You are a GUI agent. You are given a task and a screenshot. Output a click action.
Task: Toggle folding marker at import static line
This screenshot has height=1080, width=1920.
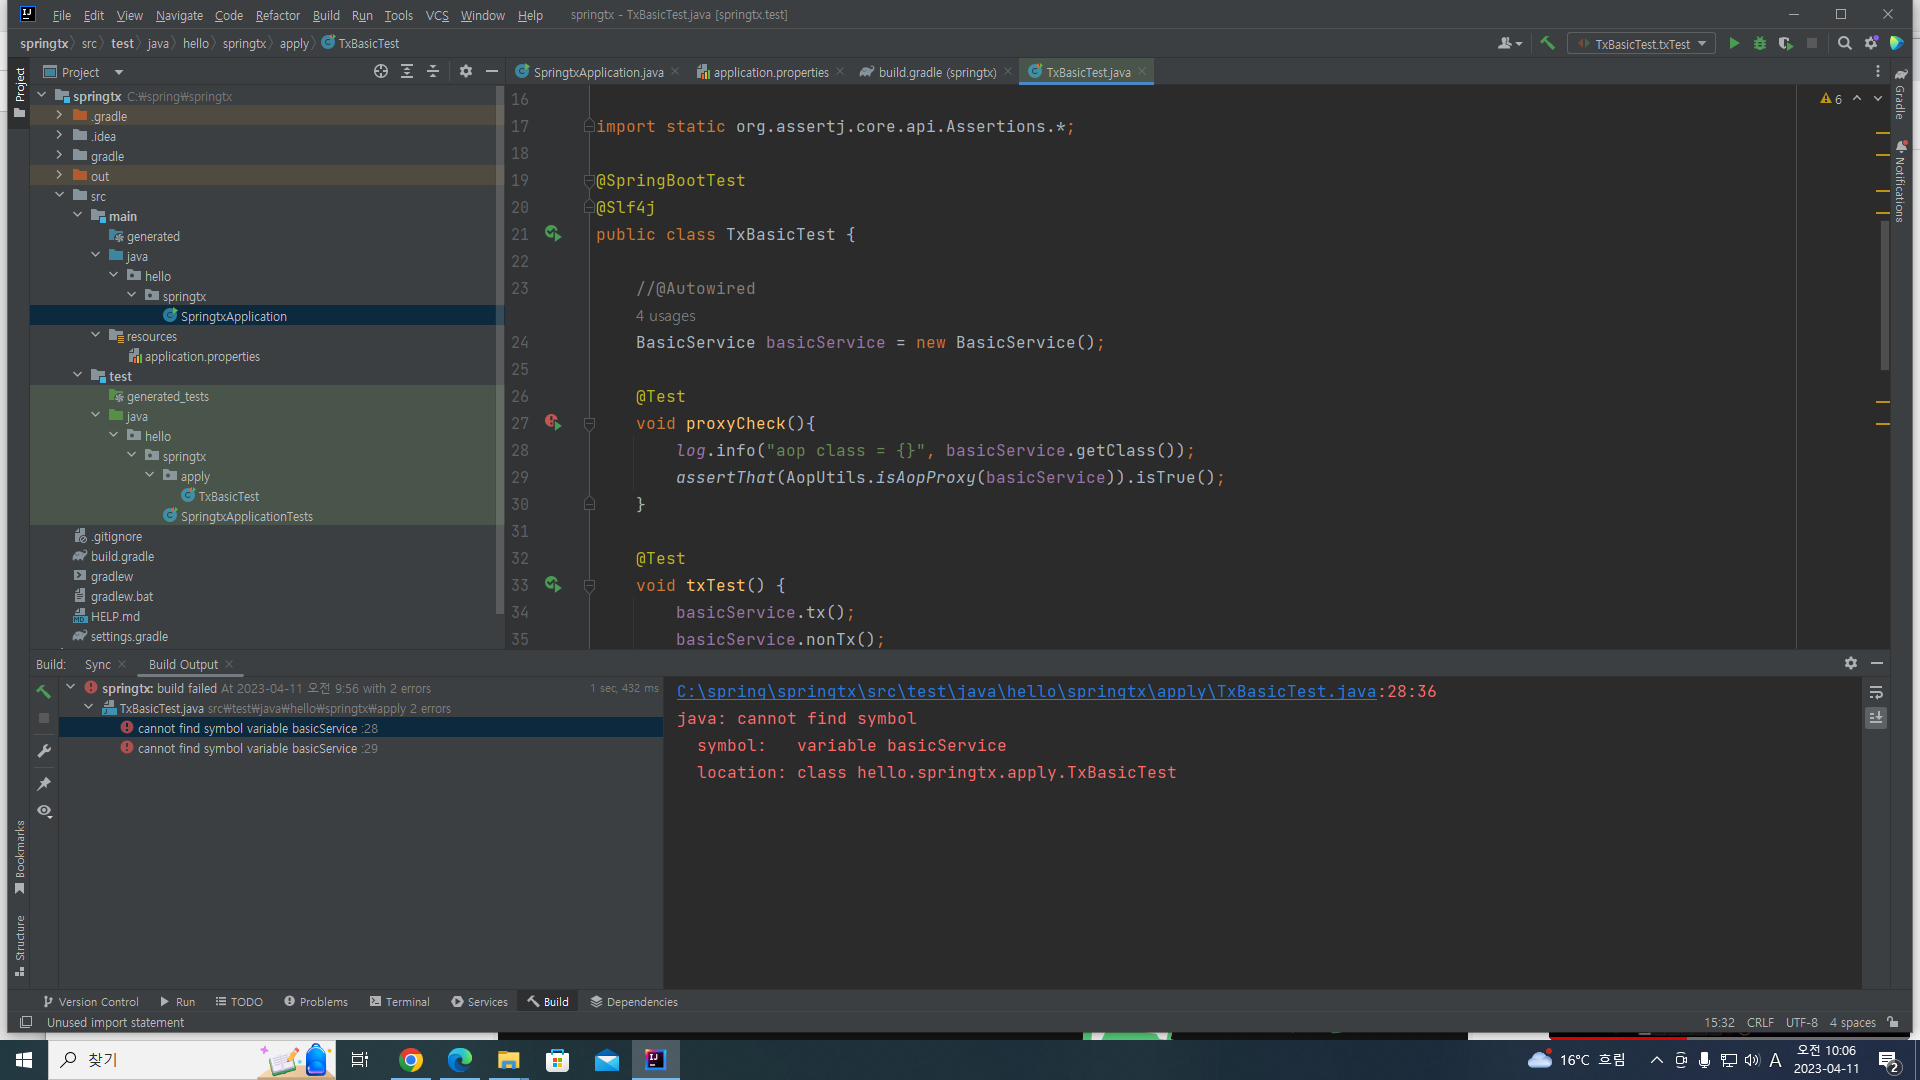589,127
